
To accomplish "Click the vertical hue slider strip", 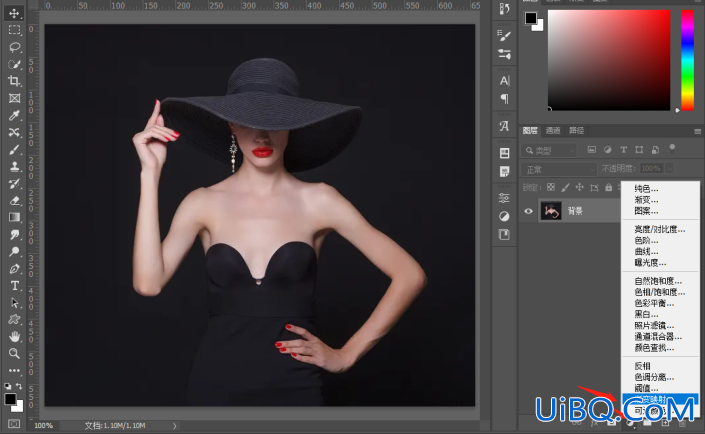I will [687, 60].
